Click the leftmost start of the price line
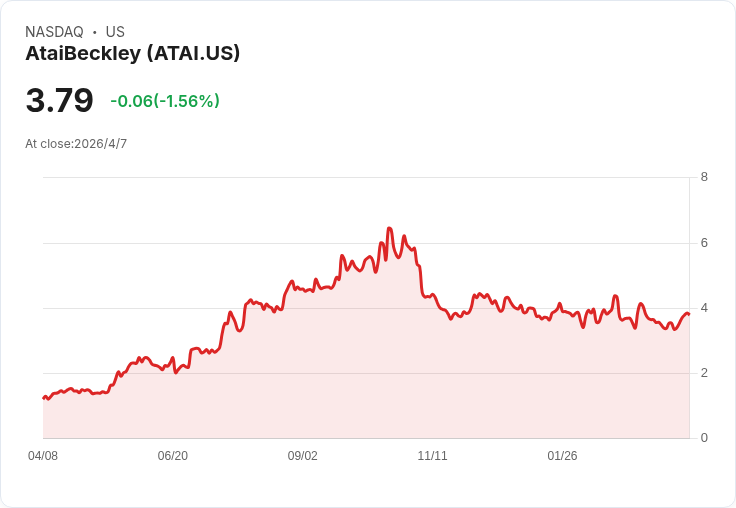This screenshot has width=736, height=508. click(43, 398)
